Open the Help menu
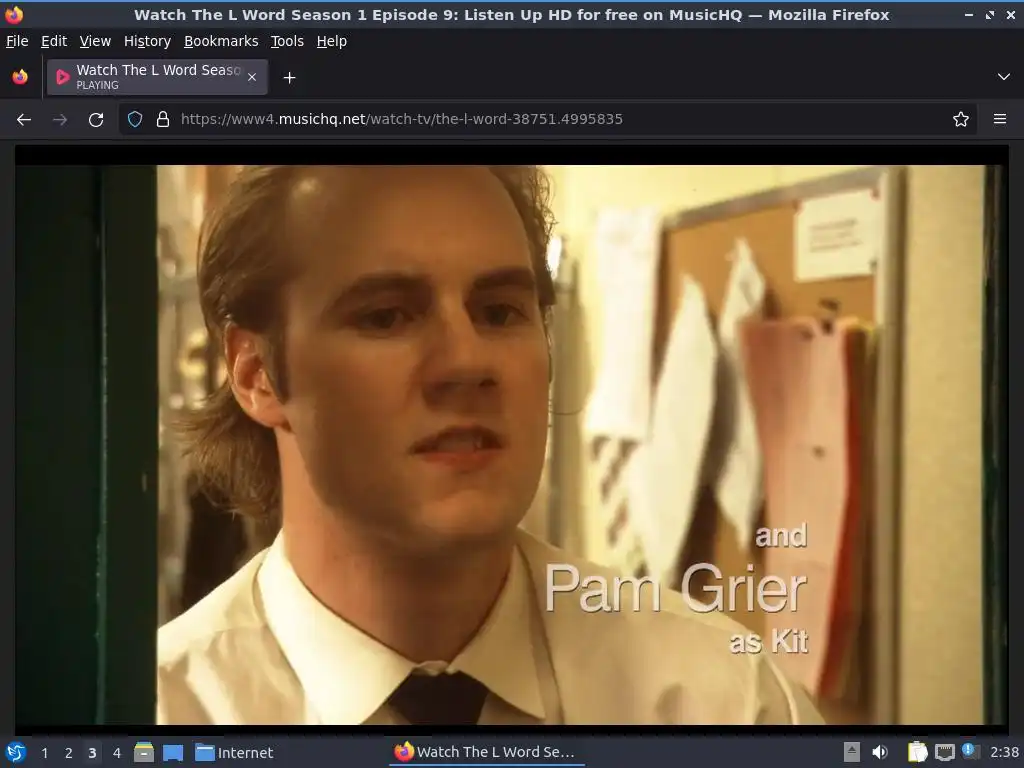1024x768 pixels. (x=332, y=41)
